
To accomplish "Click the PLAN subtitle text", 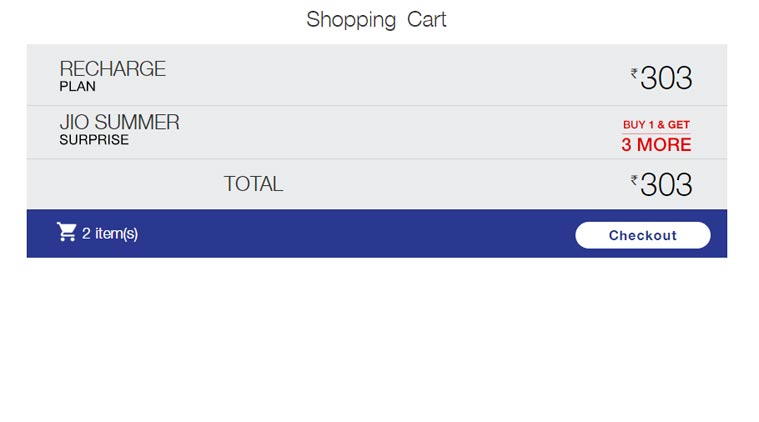I will point(77,87).
